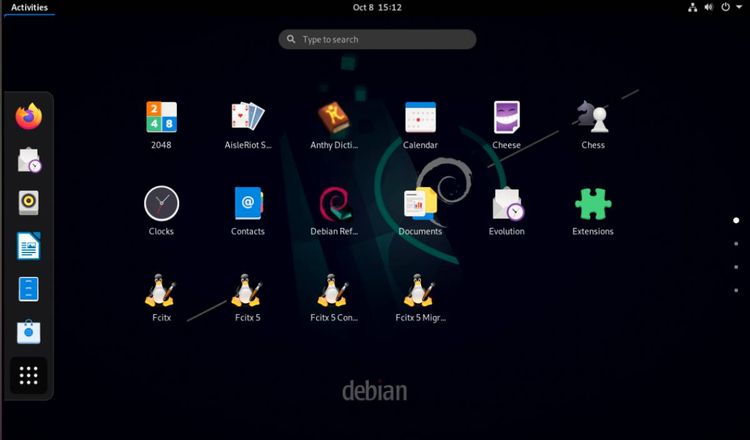Screen dimensions: 750x440
Task: Launch Rhythmbox speaker icon in dock
Action: 29,203
